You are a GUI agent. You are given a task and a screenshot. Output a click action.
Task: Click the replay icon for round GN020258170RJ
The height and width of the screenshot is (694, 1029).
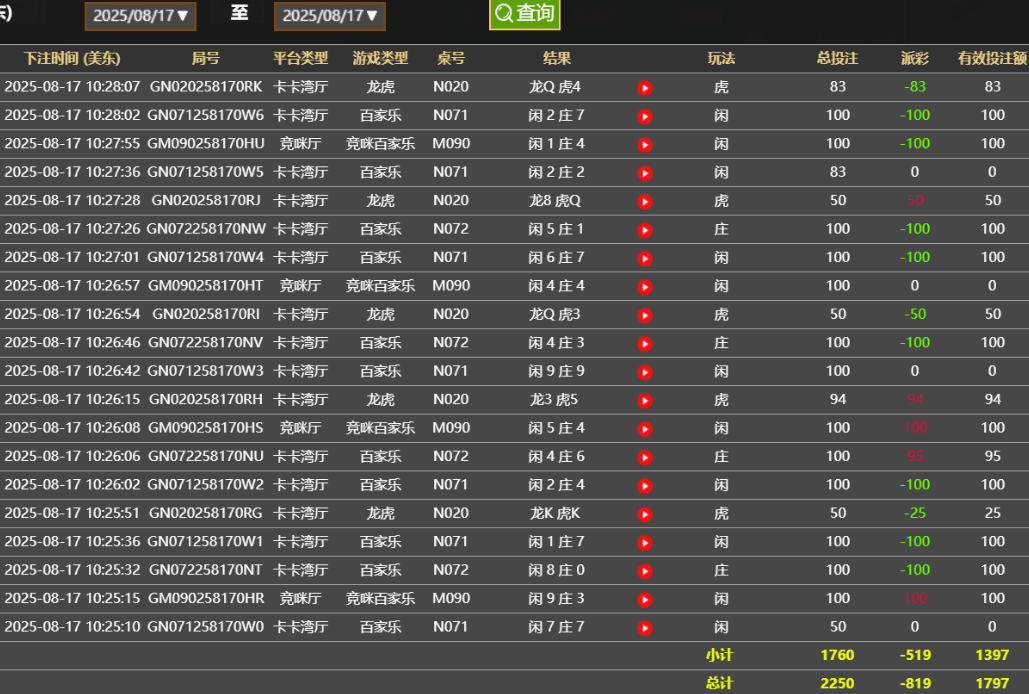pos(645,199)
